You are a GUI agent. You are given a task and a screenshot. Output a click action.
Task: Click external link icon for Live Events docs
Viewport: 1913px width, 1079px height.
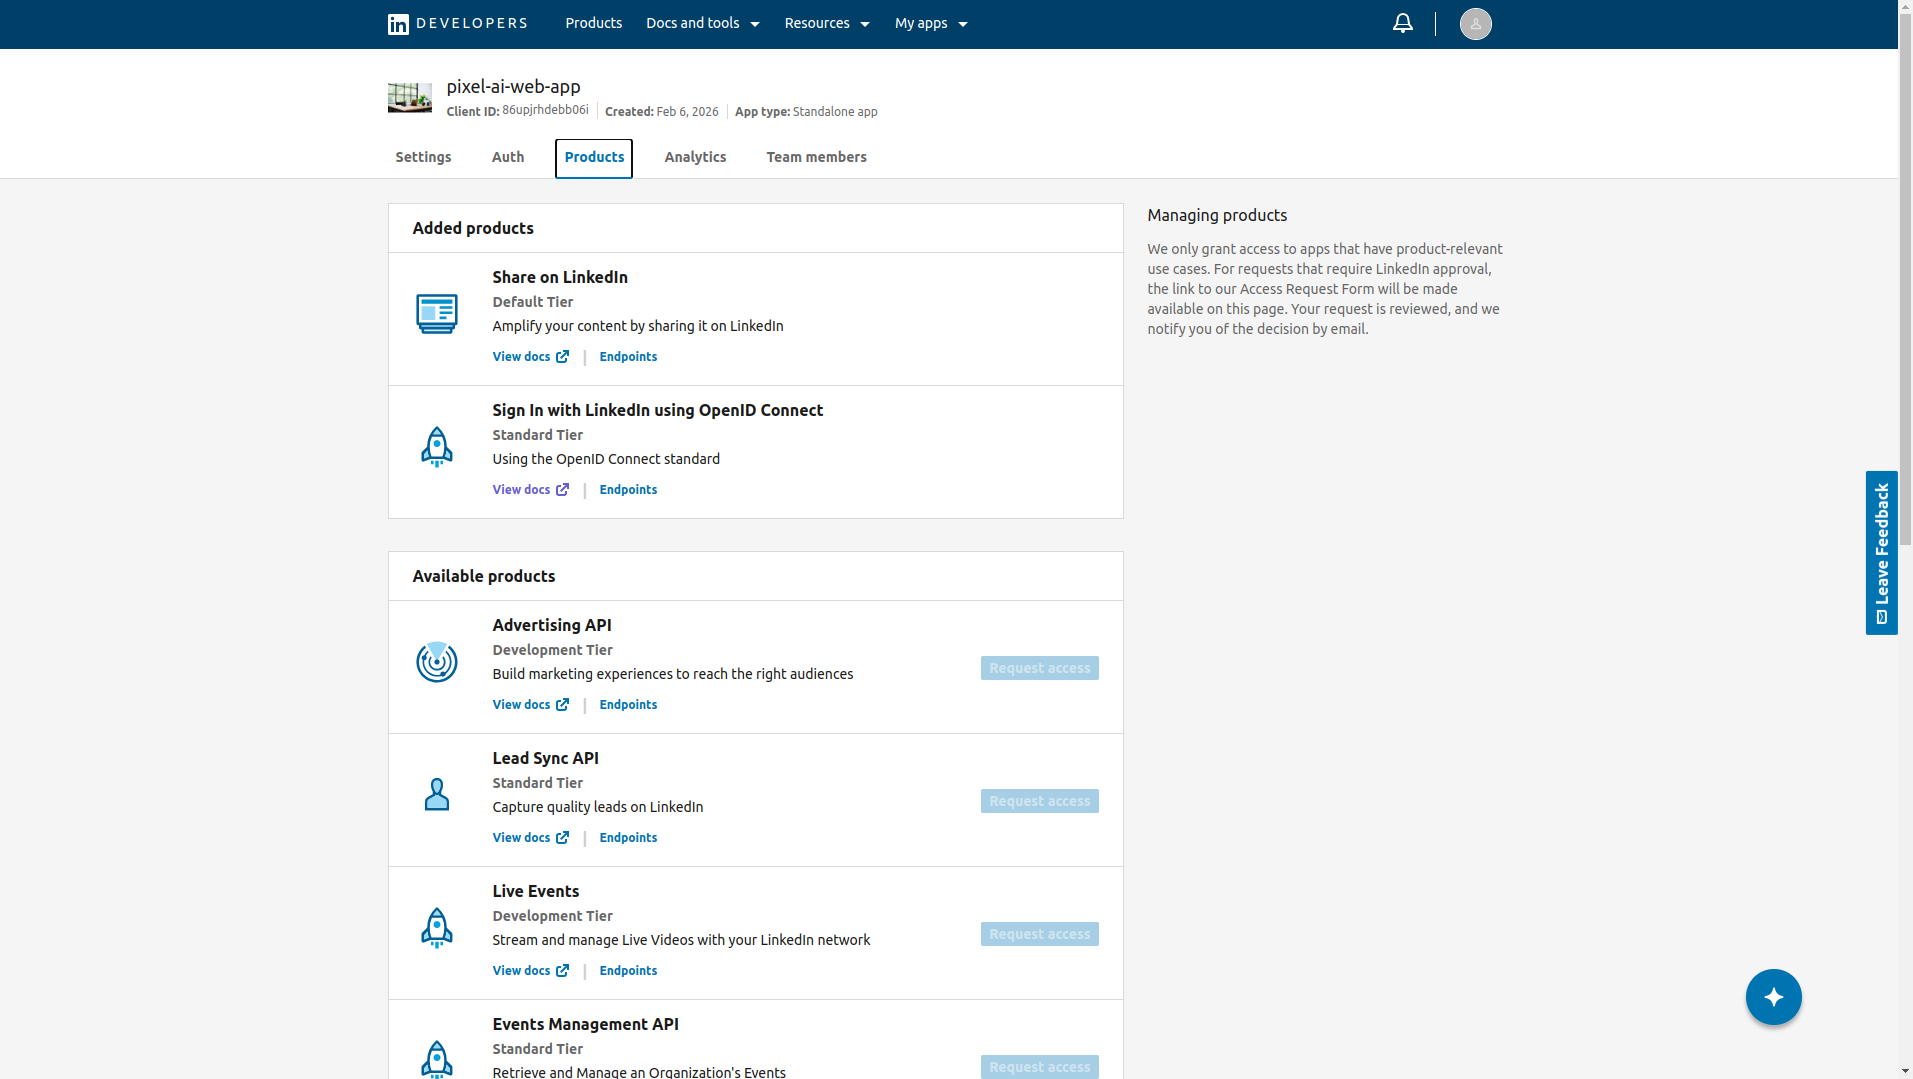pyautogui.click(x=563, y=971)
